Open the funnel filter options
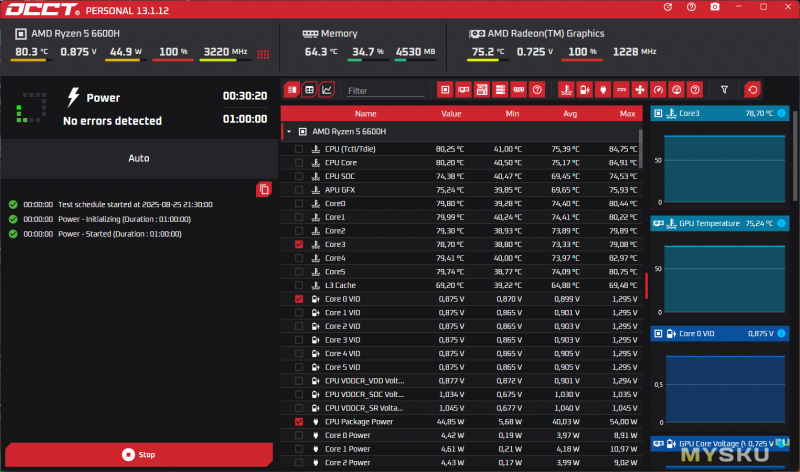The height and width of the screenshot is (472, 800). [724, 90]
